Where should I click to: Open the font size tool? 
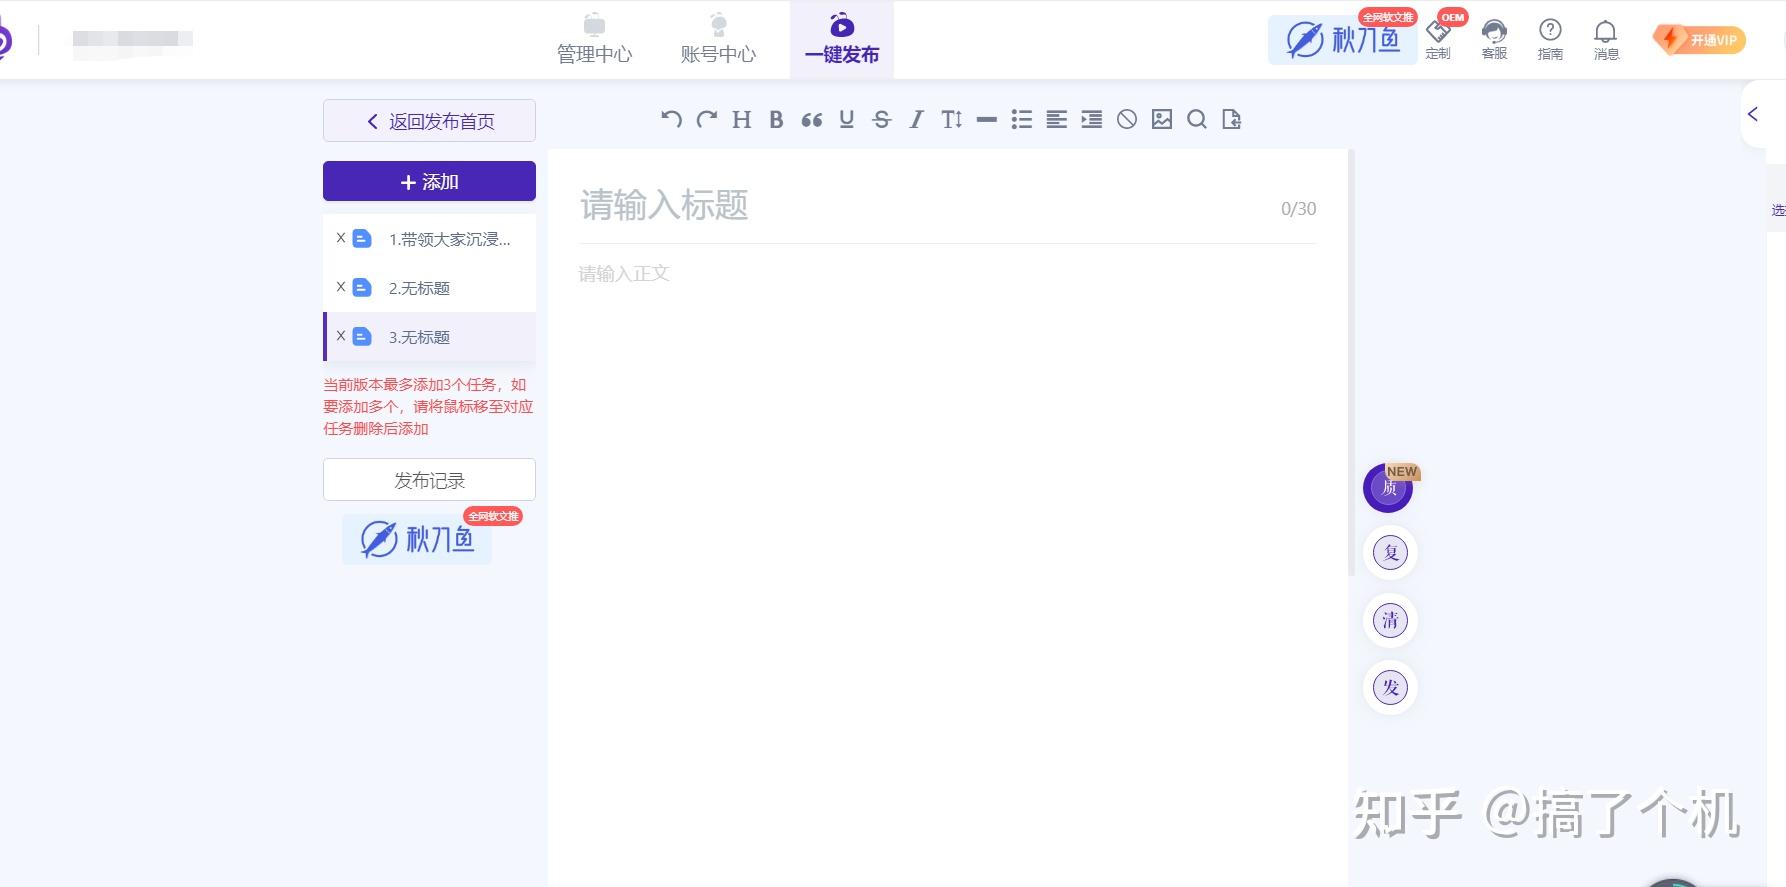tap(951, 120)
